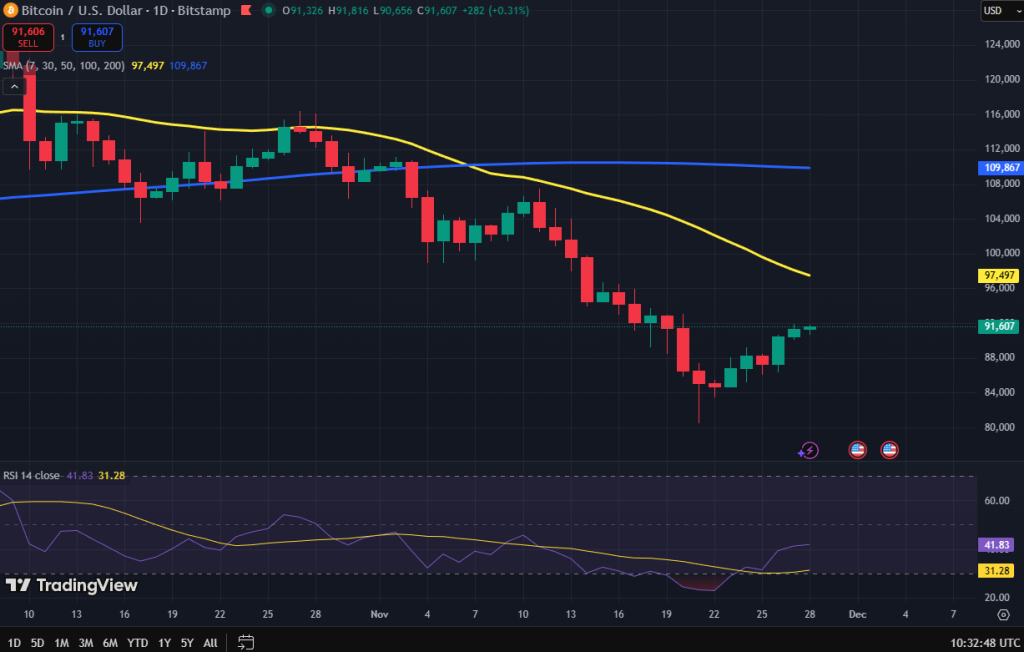Viewport: 1024px width, 652px height.
Task: Click the 60.00 RSI scale label
Action: pyautogui.click(x=997, y=500)
